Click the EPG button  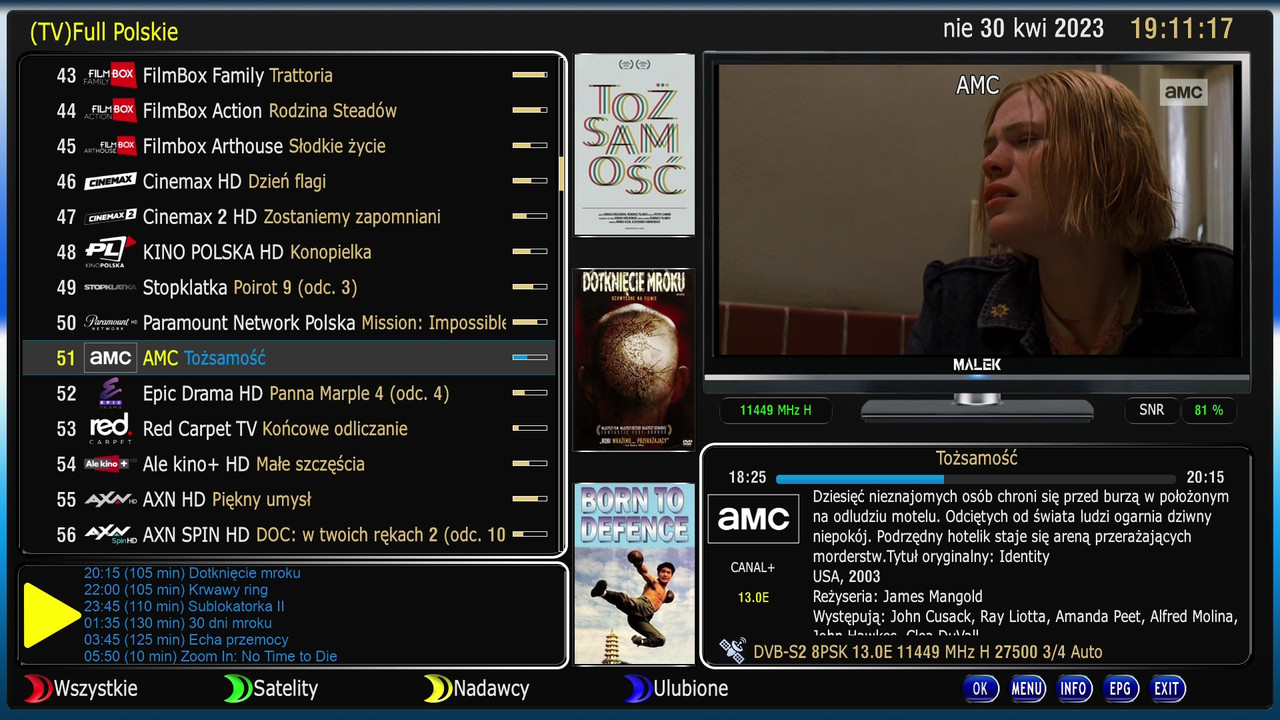point(1120,688)
